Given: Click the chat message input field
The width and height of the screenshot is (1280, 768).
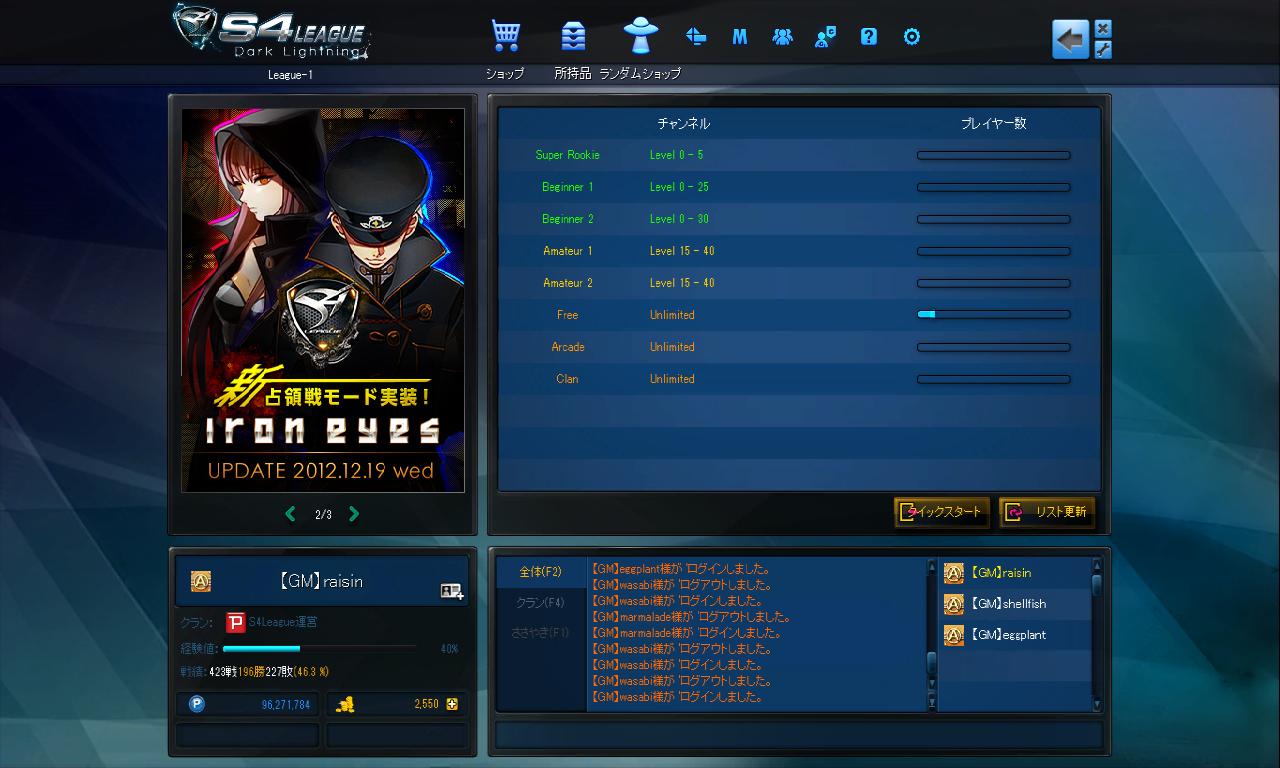Looking at the screenshot, I should [x=798, y=735].
